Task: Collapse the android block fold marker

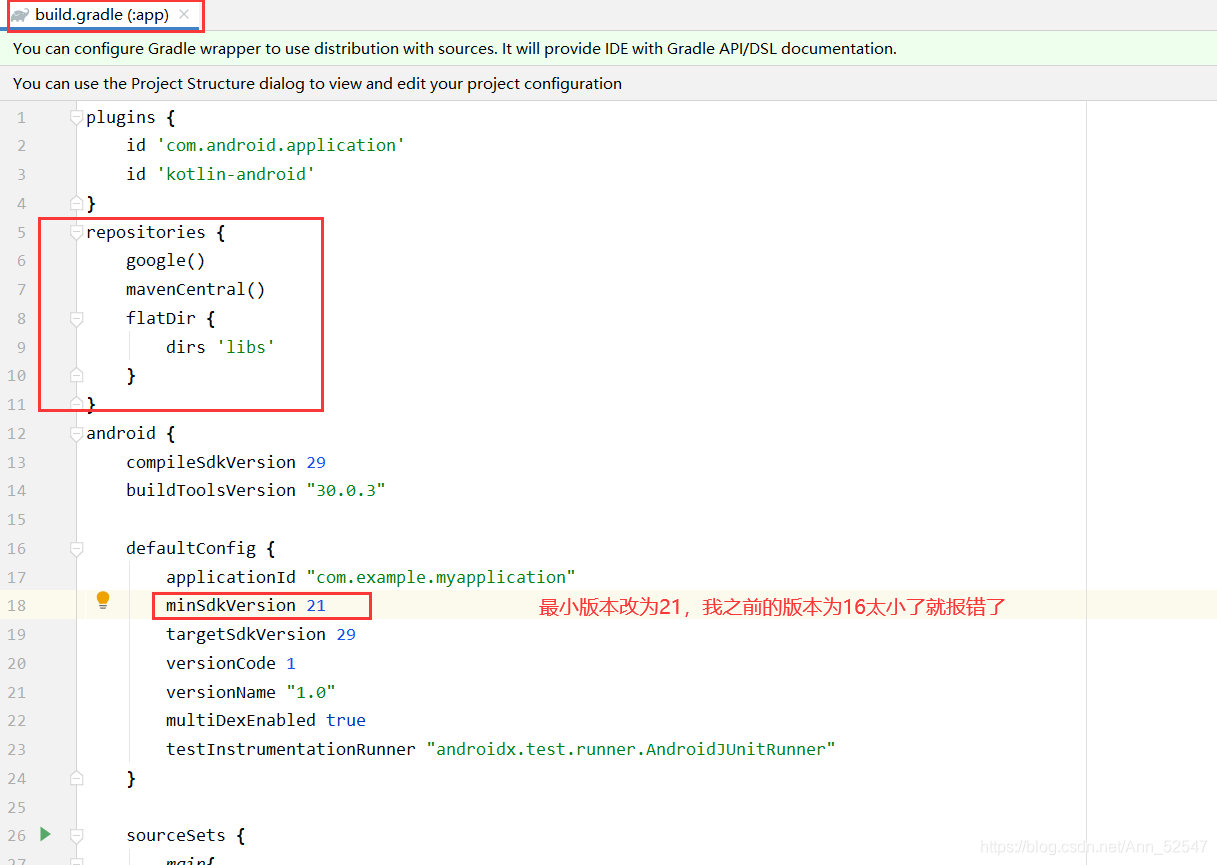Action: (76, 433)
